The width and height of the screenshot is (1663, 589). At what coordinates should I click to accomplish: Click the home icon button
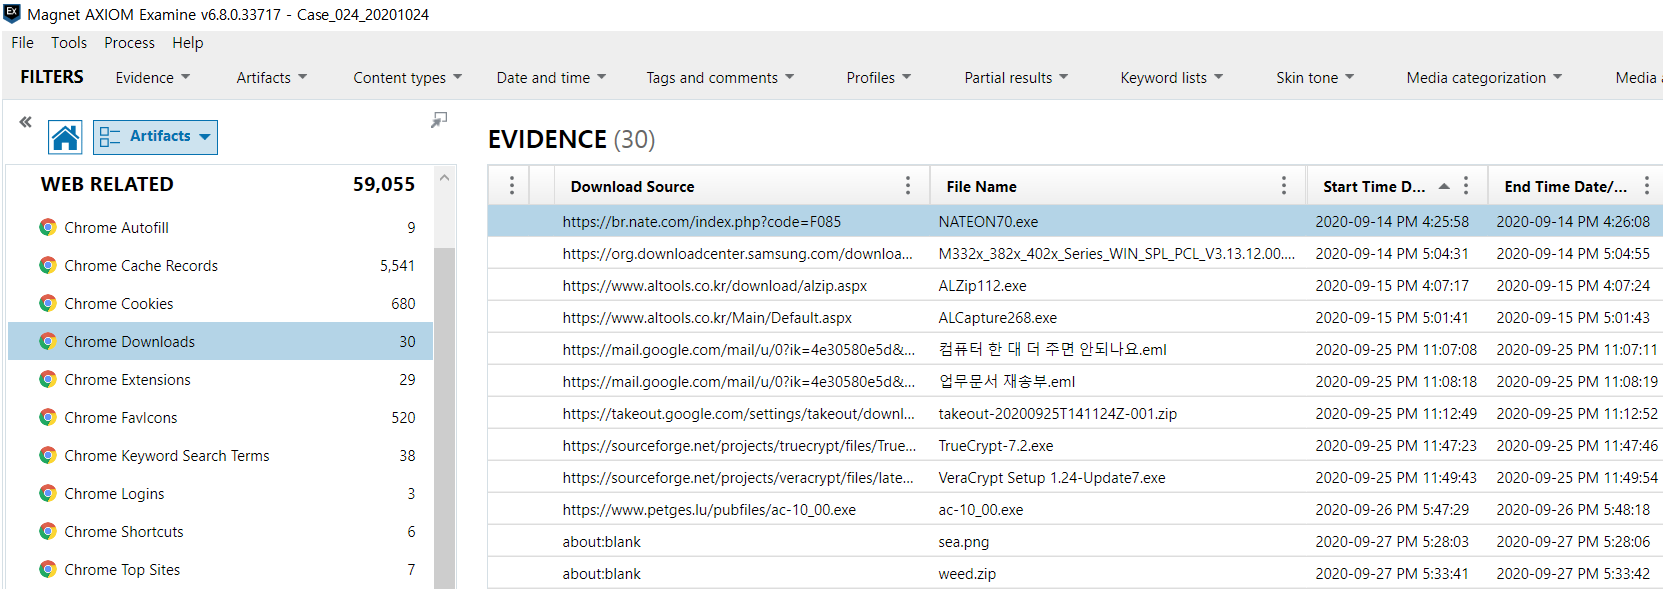(65, 137)
